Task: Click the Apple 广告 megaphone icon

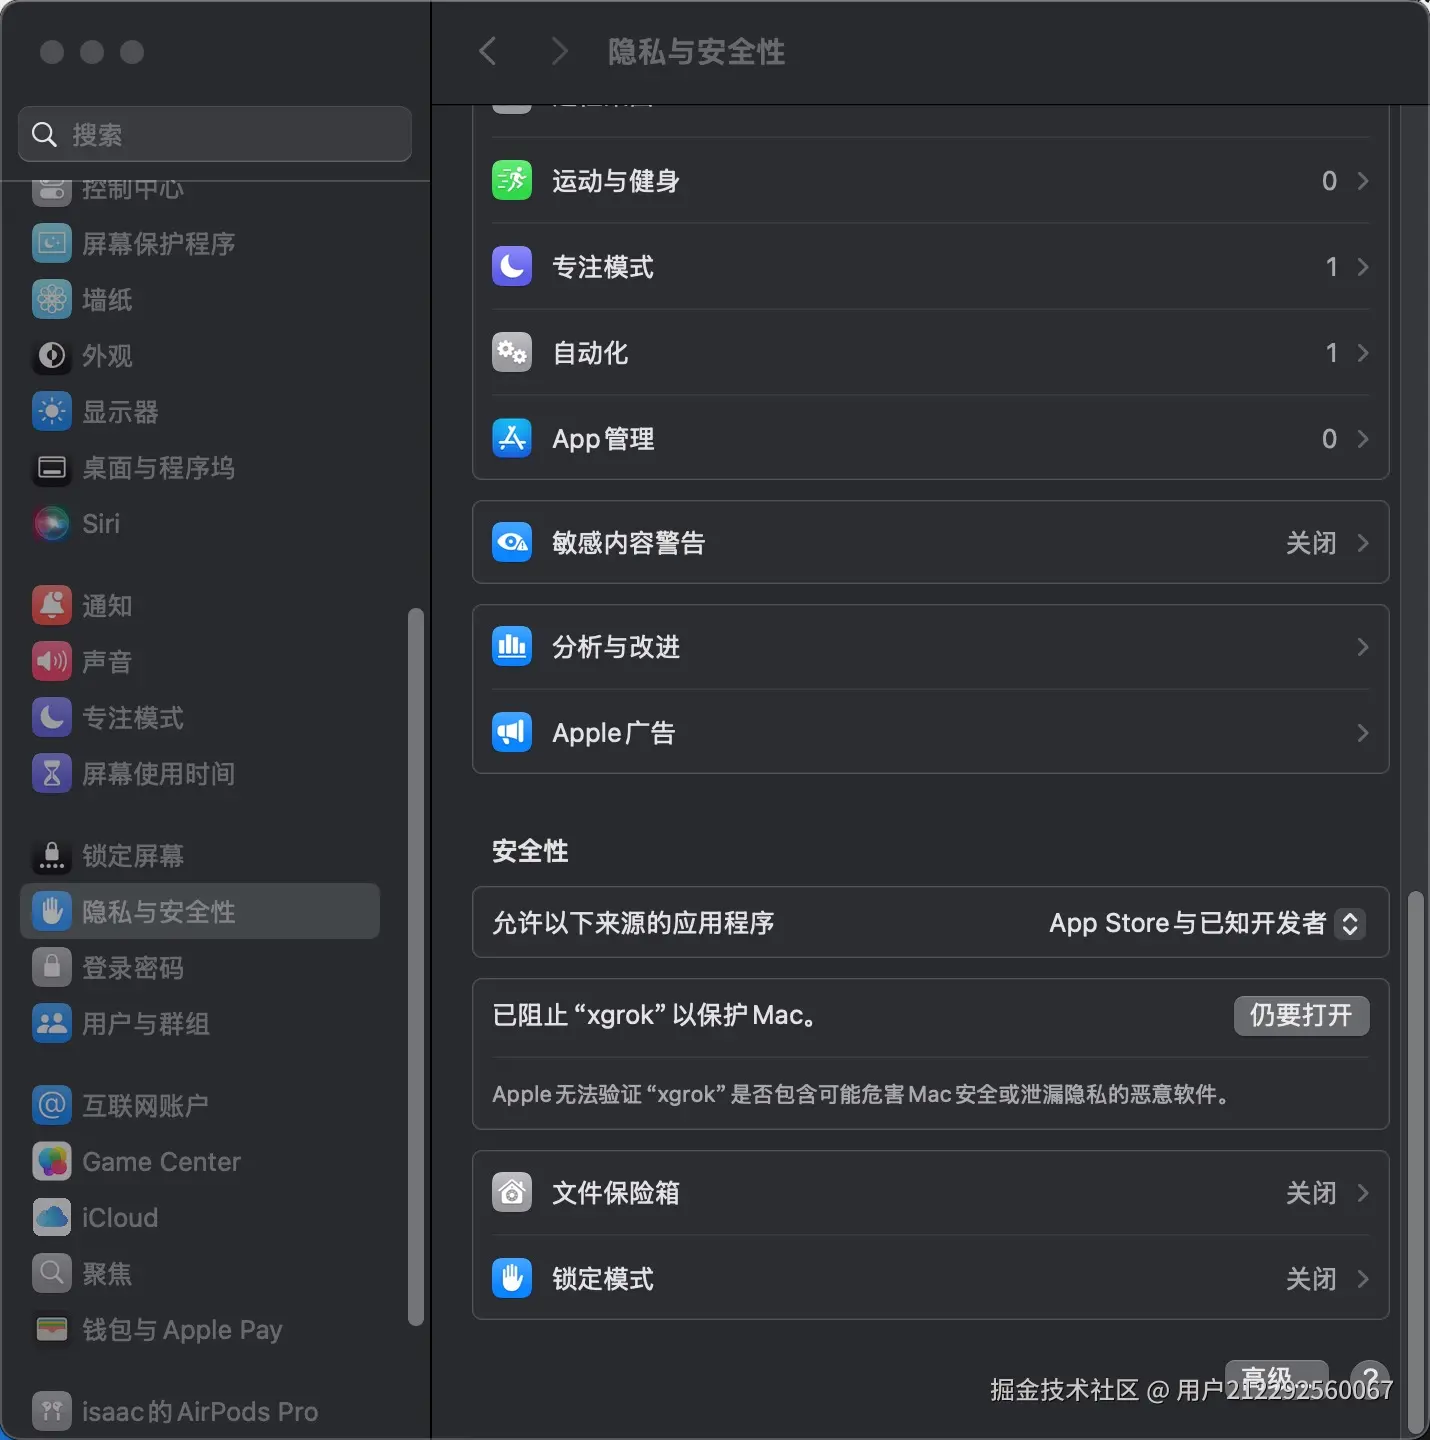Action: click(512, 732)
